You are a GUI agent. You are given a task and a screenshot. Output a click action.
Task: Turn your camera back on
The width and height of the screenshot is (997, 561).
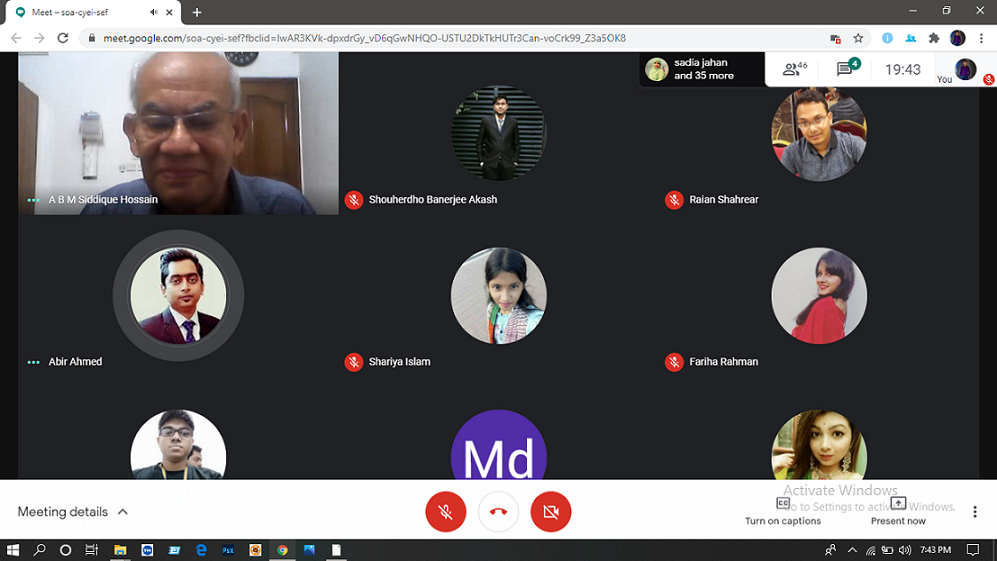click(x=550, y=512)
